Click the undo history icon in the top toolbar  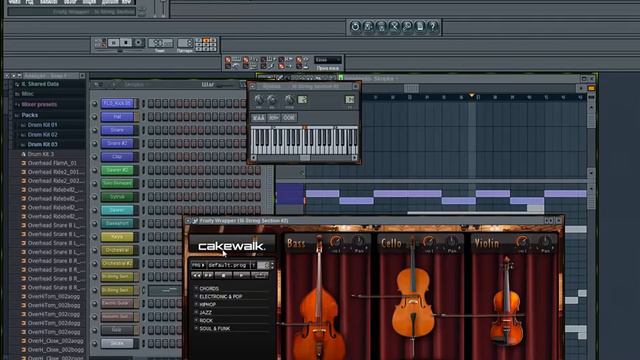pos(355,27)
